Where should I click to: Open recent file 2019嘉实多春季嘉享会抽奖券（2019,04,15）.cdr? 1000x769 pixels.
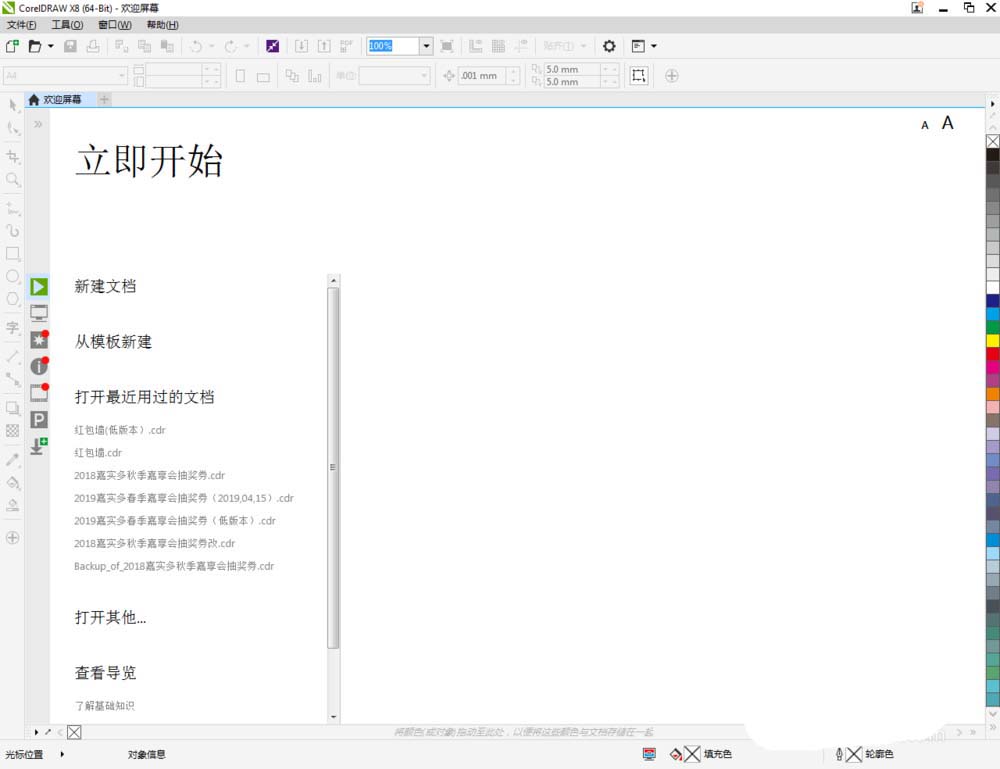coord(184,498)
